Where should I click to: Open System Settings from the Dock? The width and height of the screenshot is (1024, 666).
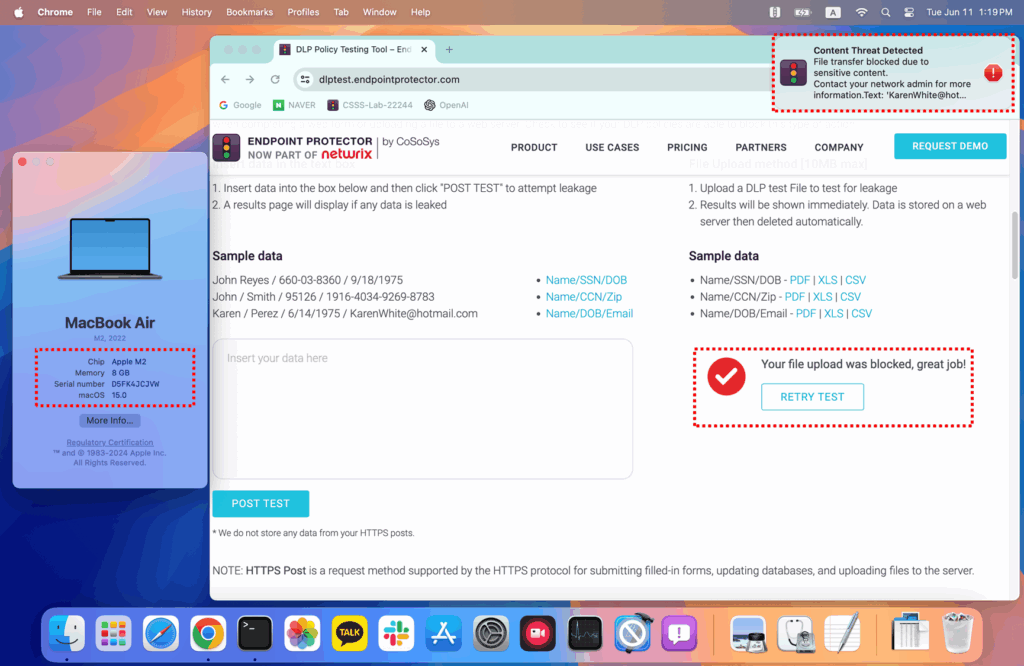pos(490,633)
